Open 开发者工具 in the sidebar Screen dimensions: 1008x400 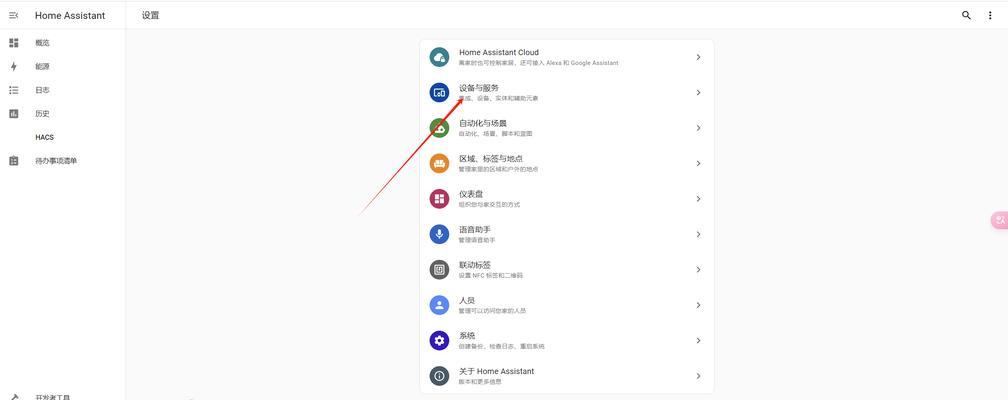[x=53, y=397]
